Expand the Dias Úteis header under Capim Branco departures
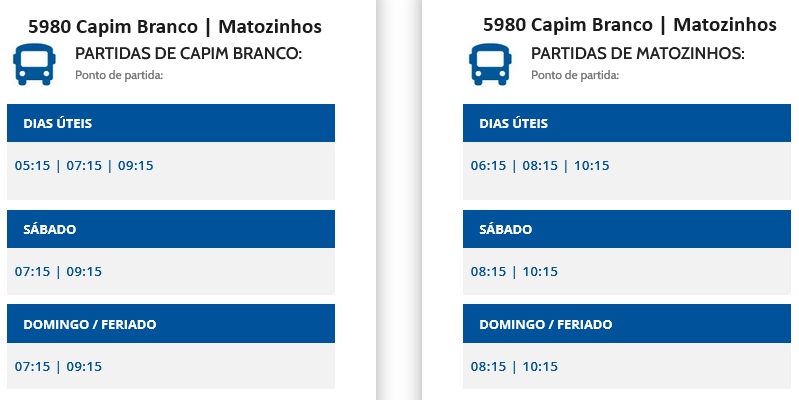 tap(171, 123)
